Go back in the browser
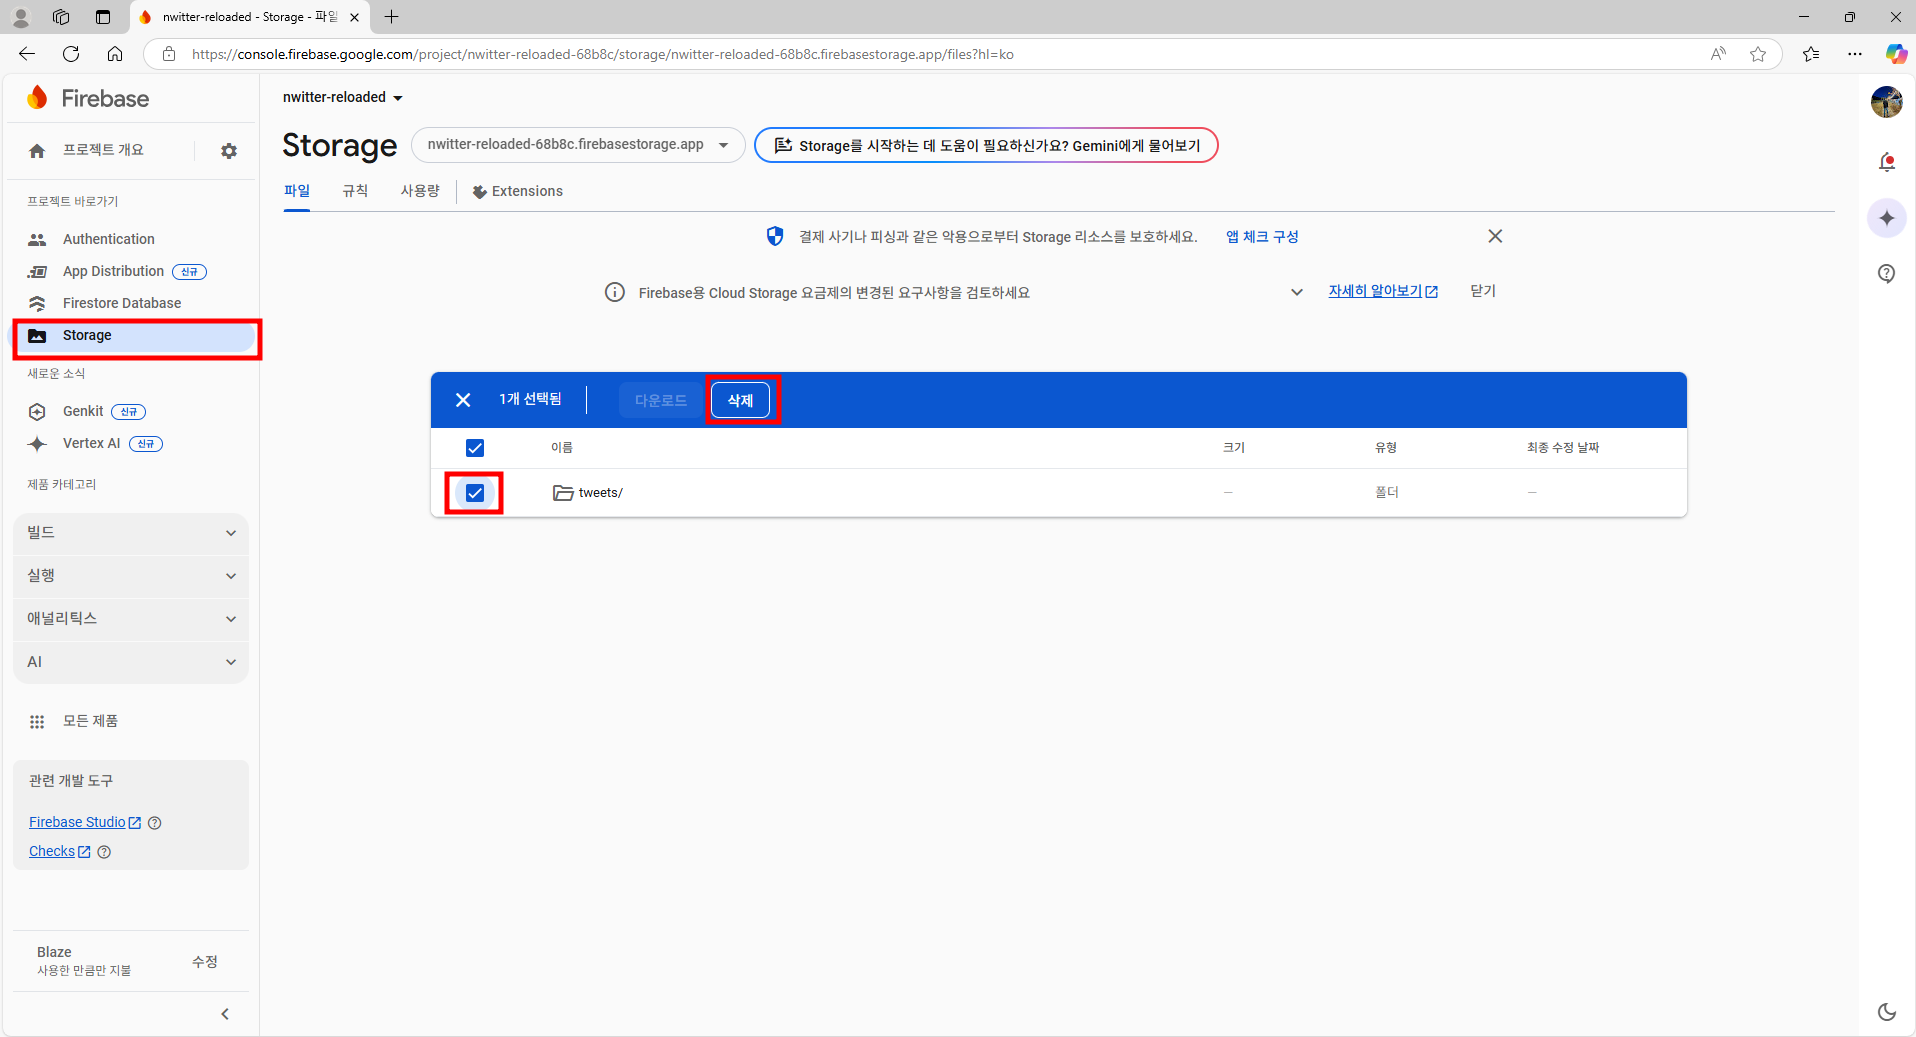Image resolution: width=1916 pixels, height=1037 pixels. click(x=27, y=54)
